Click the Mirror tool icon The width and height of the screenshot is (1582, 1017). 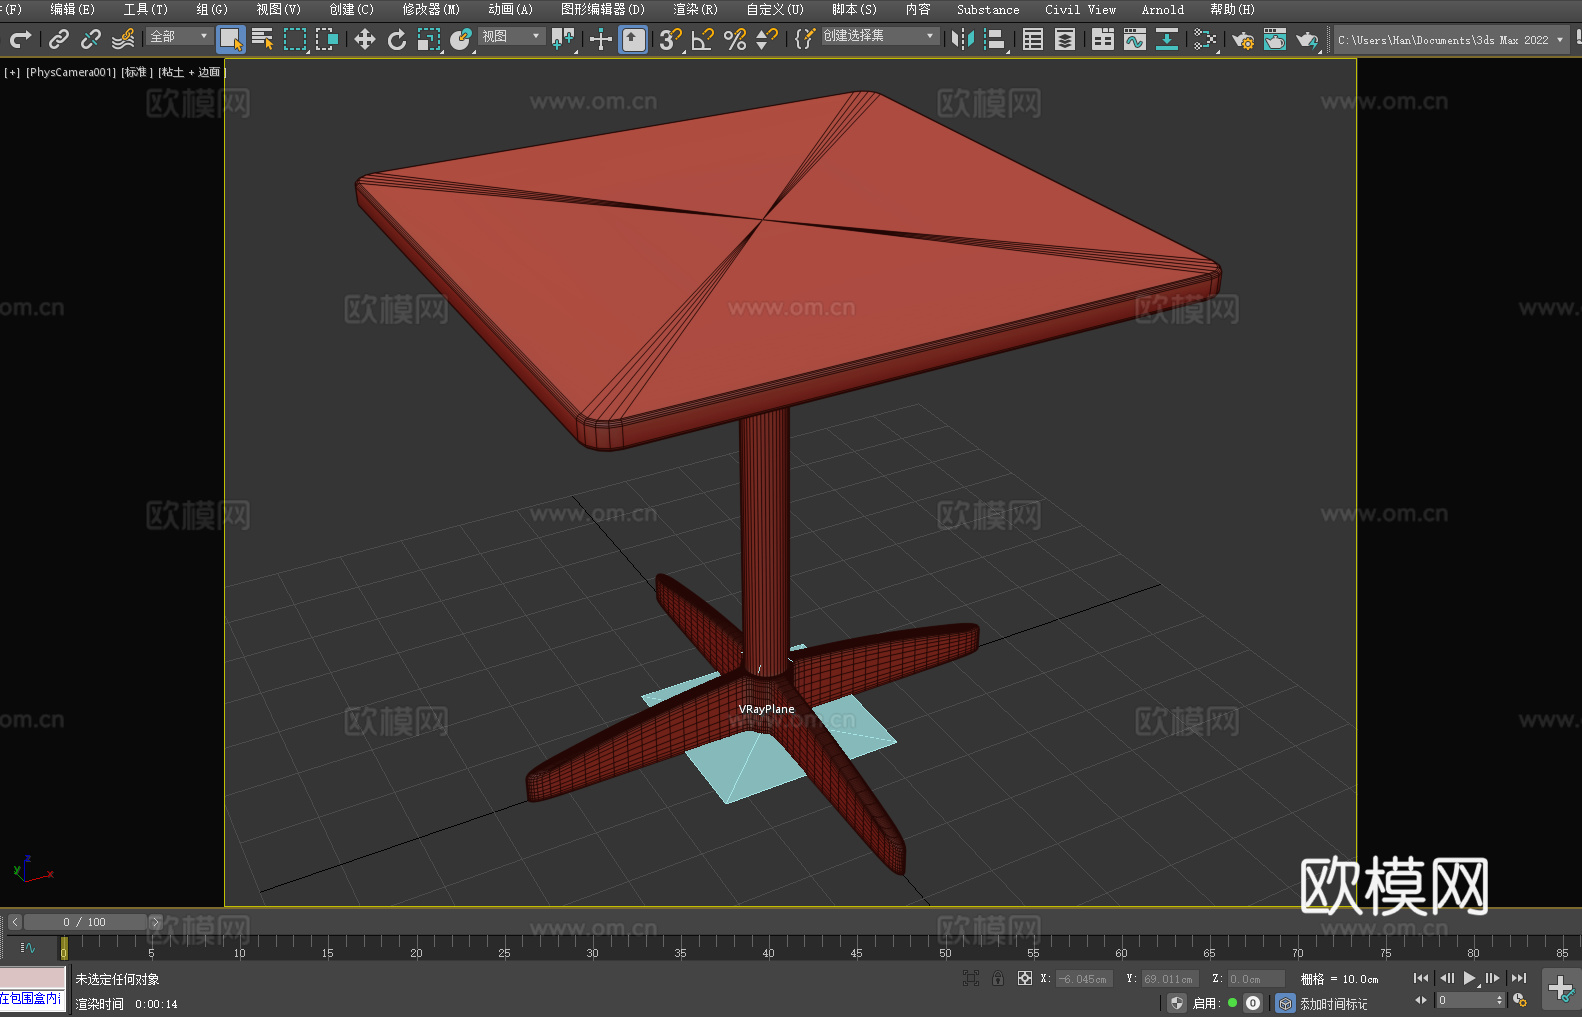pyautogui.click(x=963, y=39)
